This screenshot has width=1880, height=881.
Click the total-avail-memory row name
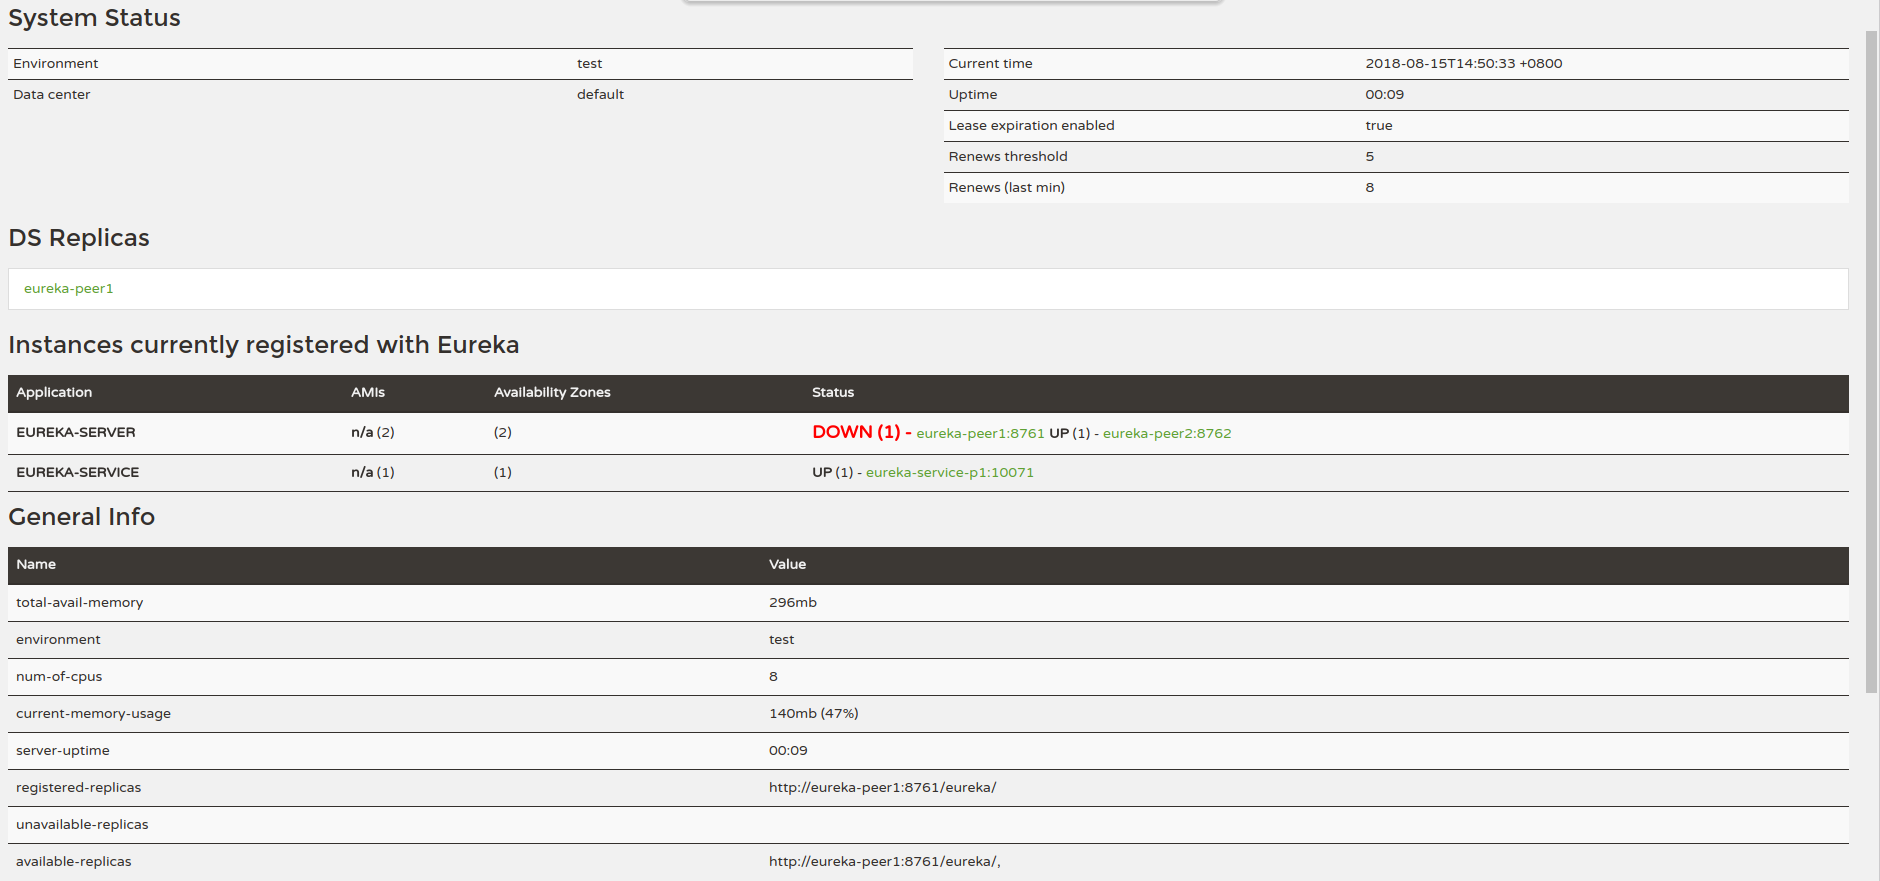point(80,602)
